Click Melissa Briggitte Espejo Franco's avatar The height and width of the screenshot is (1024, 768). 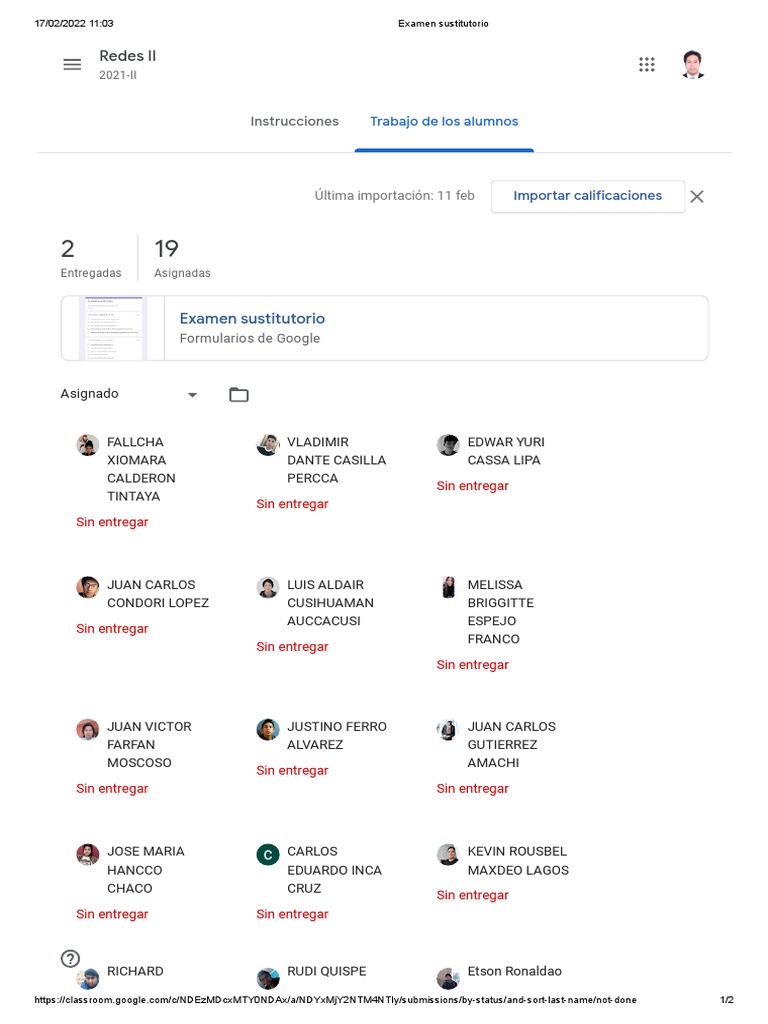[448, 588]
